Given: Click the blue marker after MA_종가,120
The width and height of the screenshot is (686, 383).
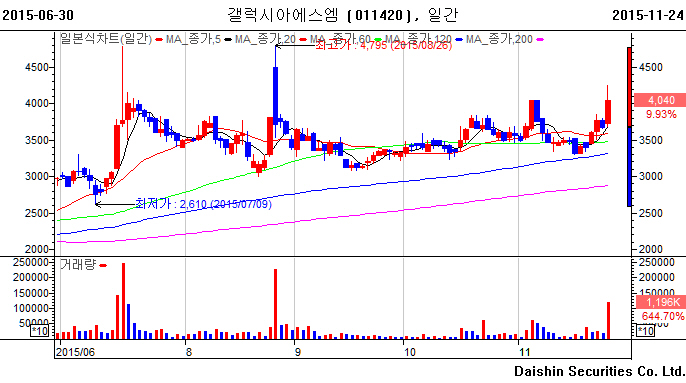Looking at the screenshot, I should coord(459,39).
